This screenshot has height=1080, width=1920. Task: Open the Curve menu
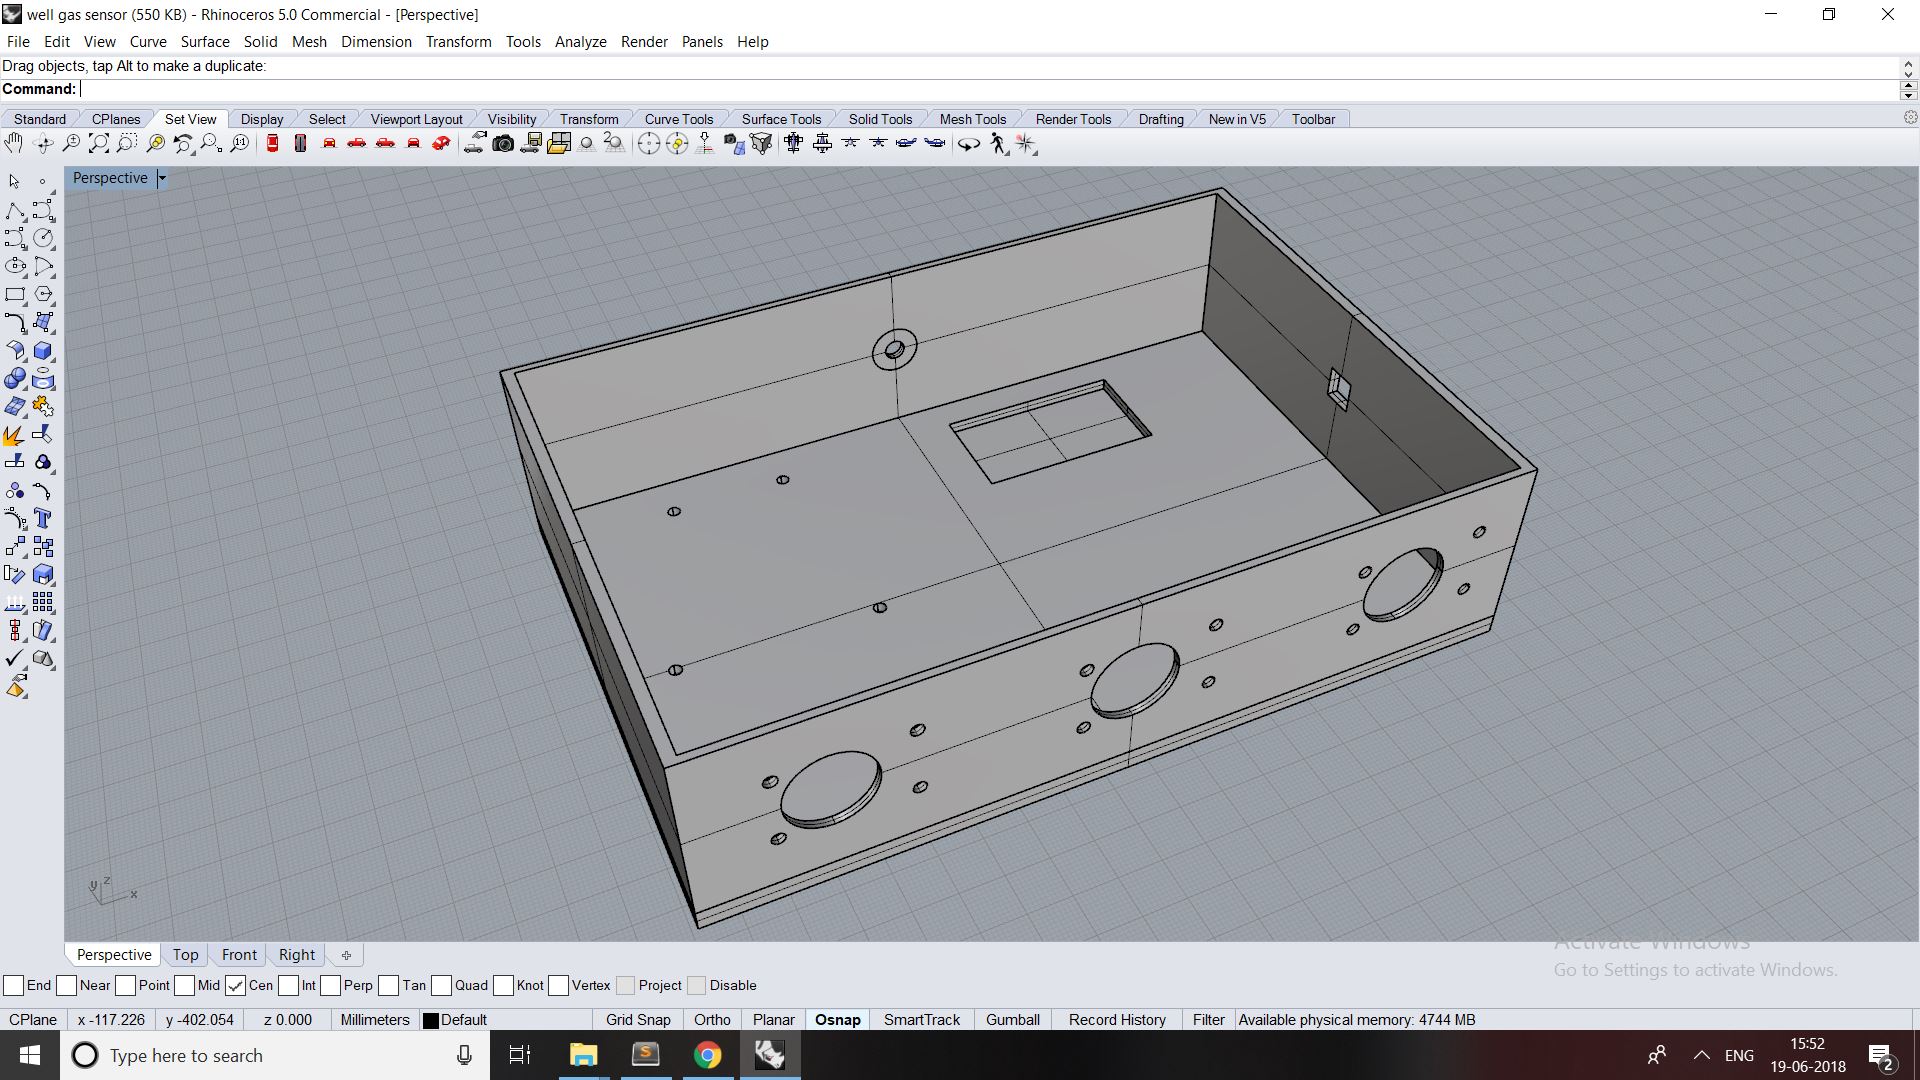(148, 41)
